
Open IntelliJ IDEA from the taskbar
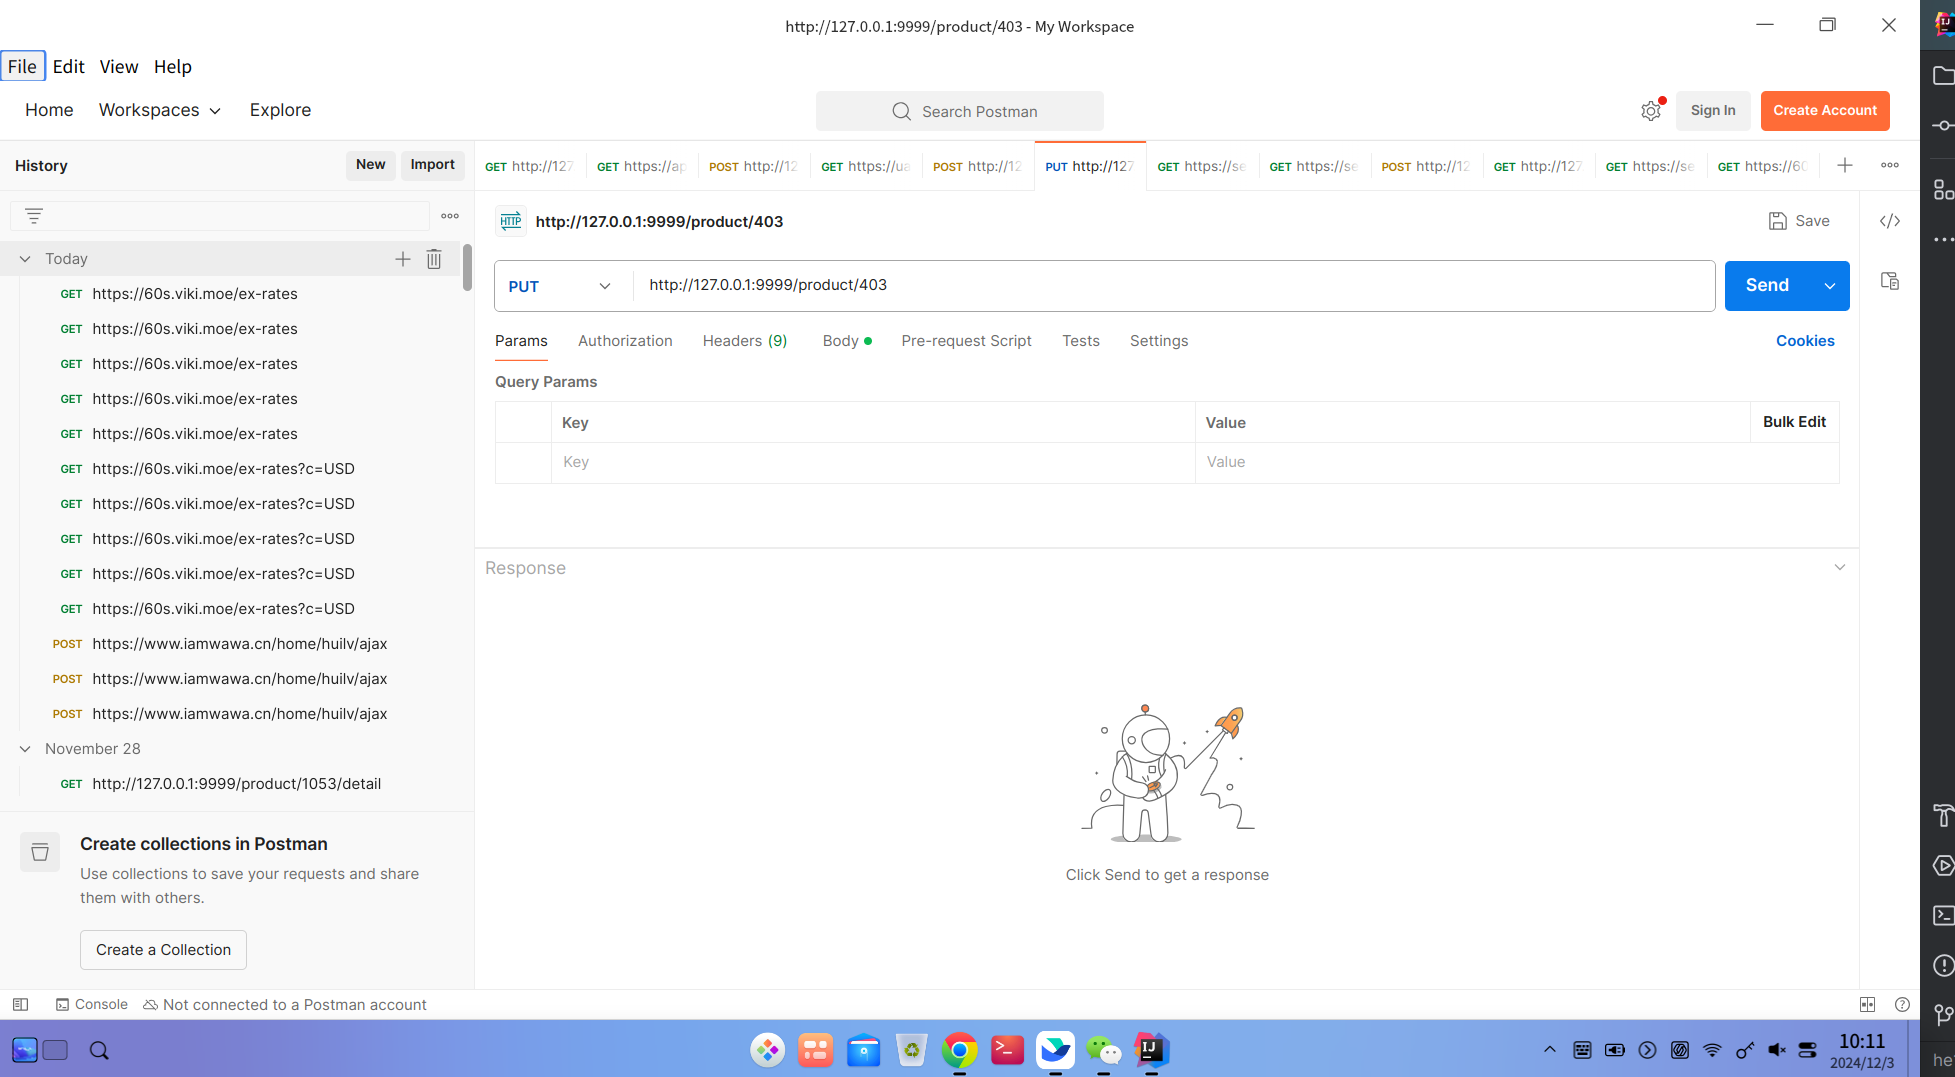click(1151, 1050)
